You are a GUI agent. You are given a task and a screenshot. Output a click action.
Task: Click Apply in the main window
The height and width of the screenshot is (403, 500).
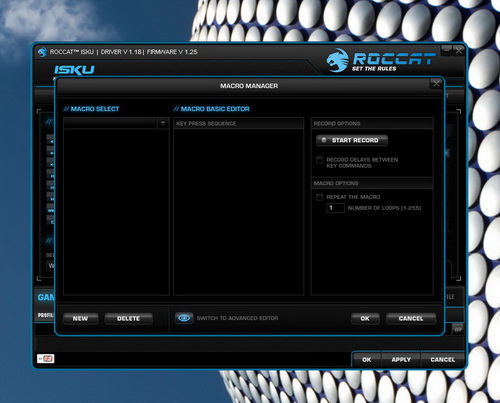tap(401, 360)
